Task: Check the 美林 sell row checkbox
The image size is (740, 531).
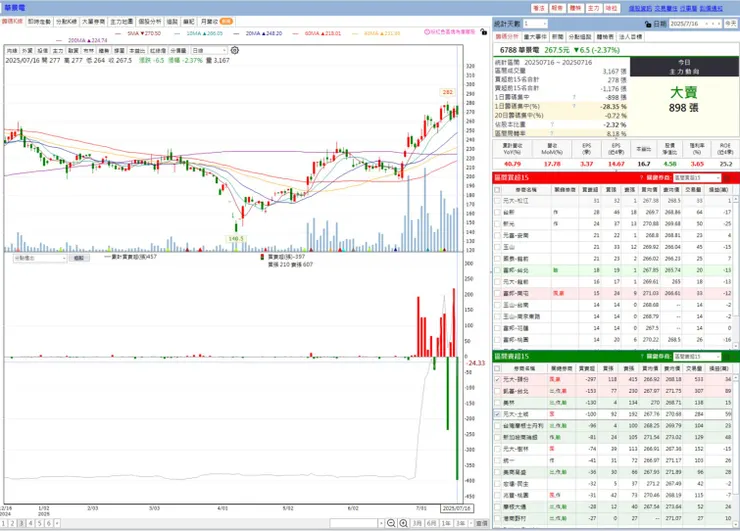Action: (x=497, y=403)
